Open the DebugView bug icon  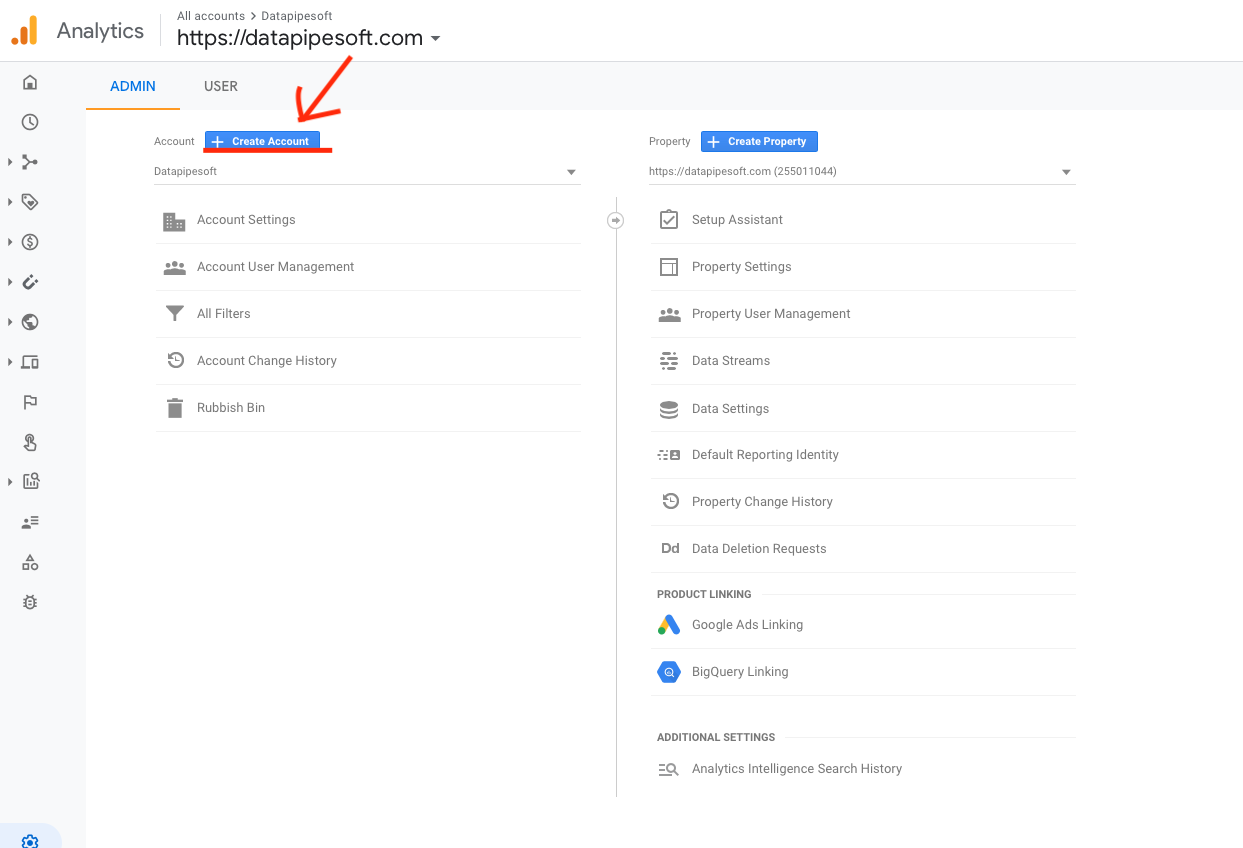(30, 603)
